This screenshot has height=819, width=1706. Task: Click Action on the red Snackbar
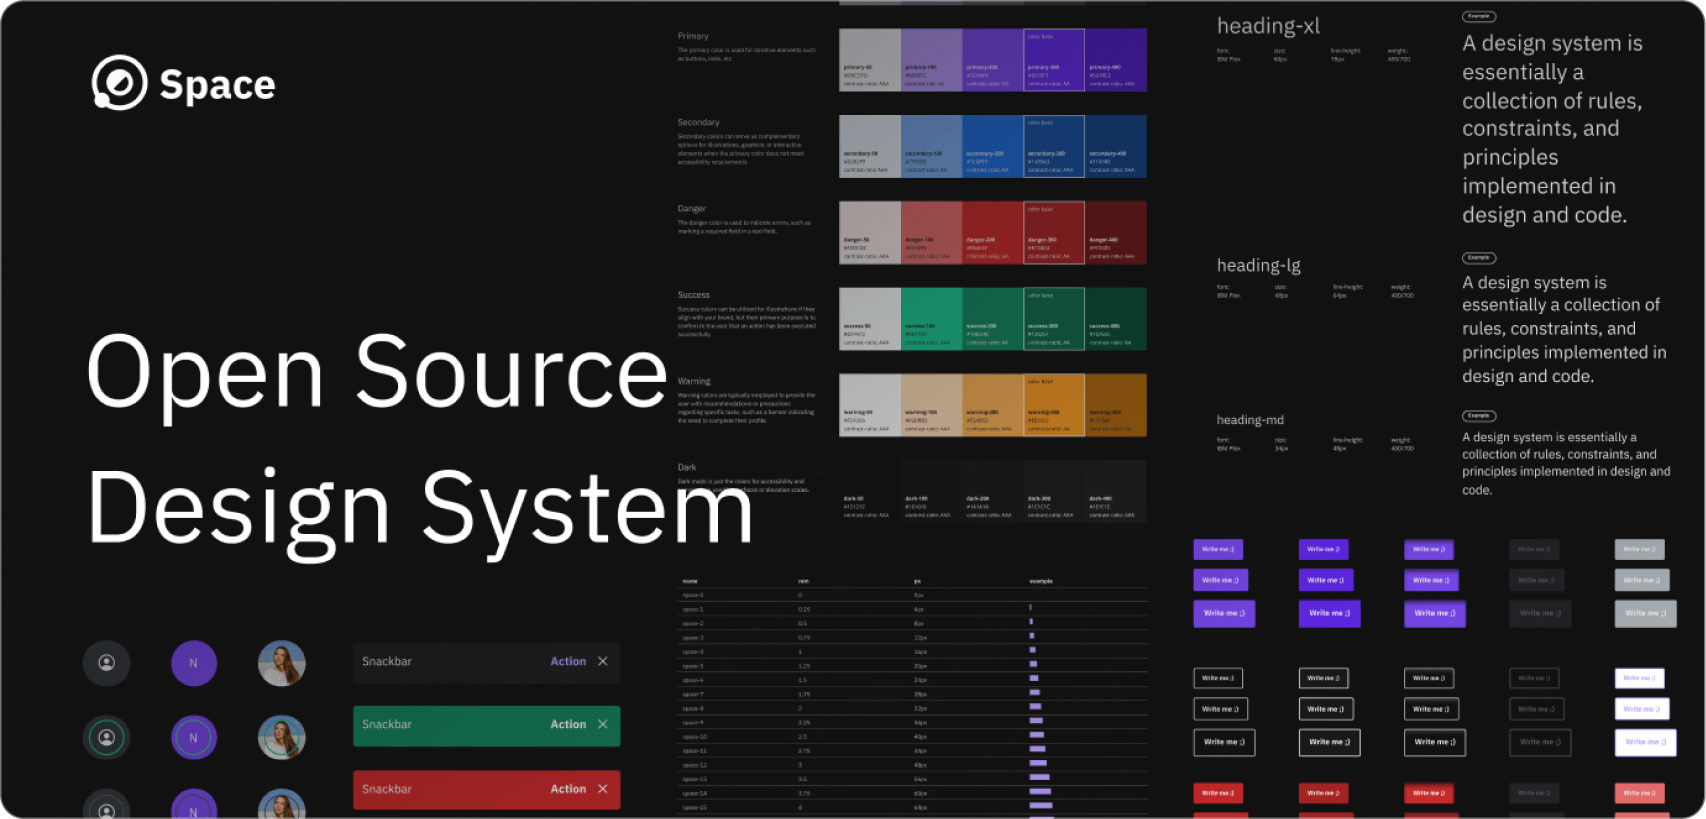[x=568, y=789]
